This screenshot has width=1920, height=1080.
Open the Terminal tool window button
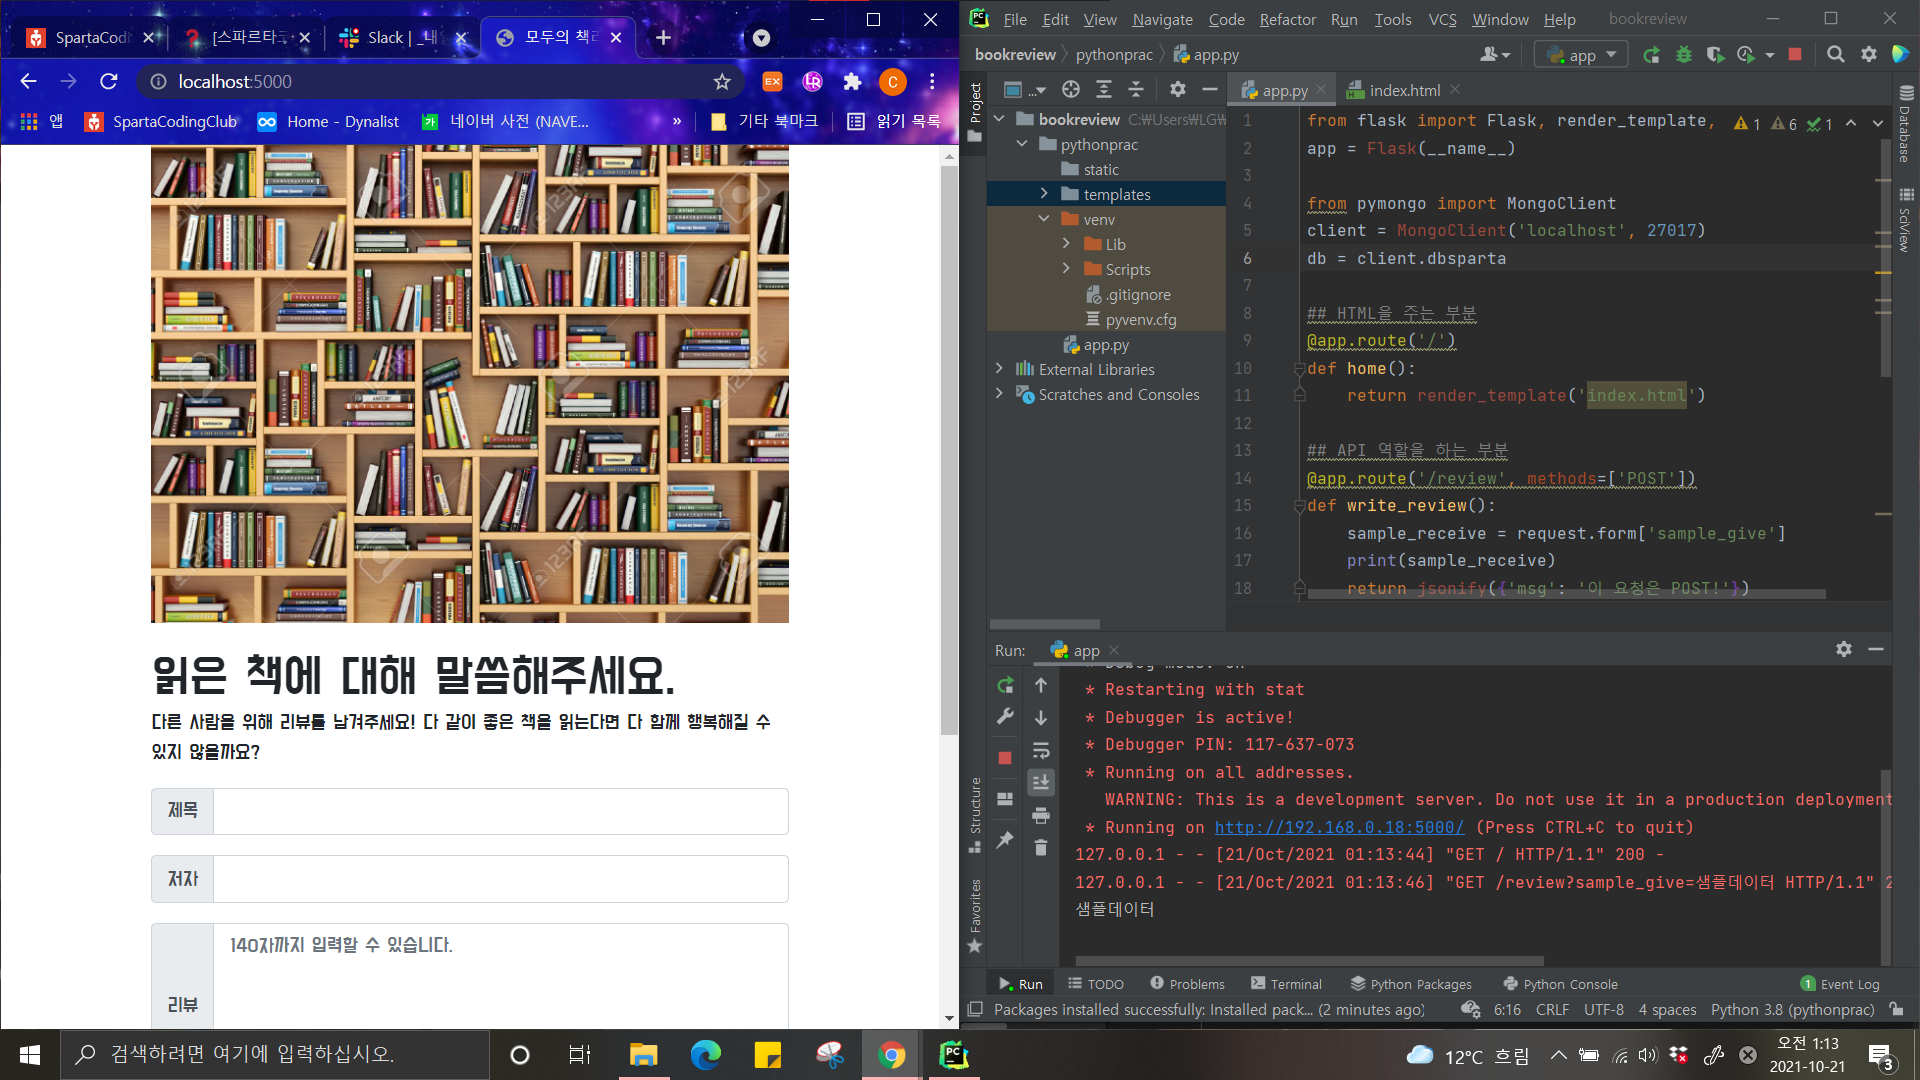[x=1286, y=984]
